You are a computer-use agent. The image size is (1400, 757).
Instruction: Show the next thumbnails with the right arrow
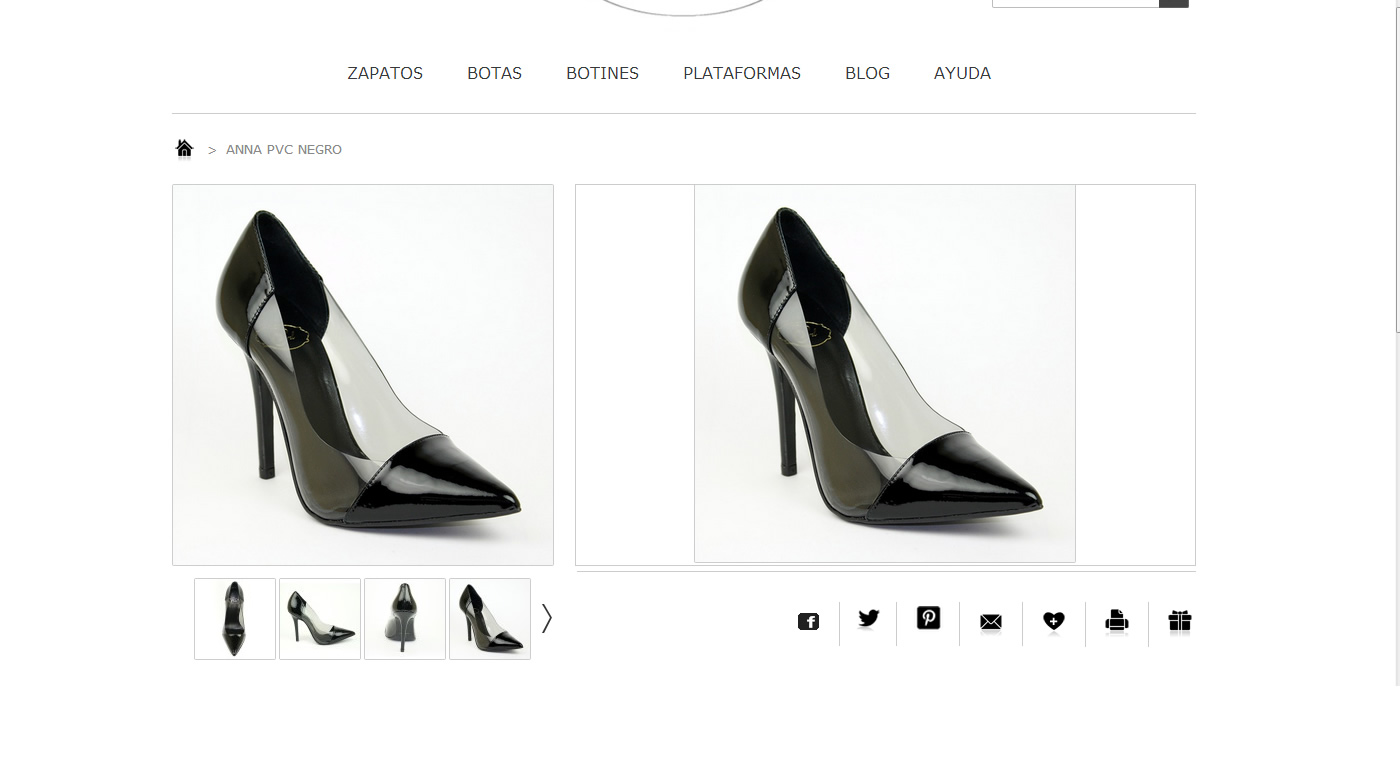click(546, 619)
